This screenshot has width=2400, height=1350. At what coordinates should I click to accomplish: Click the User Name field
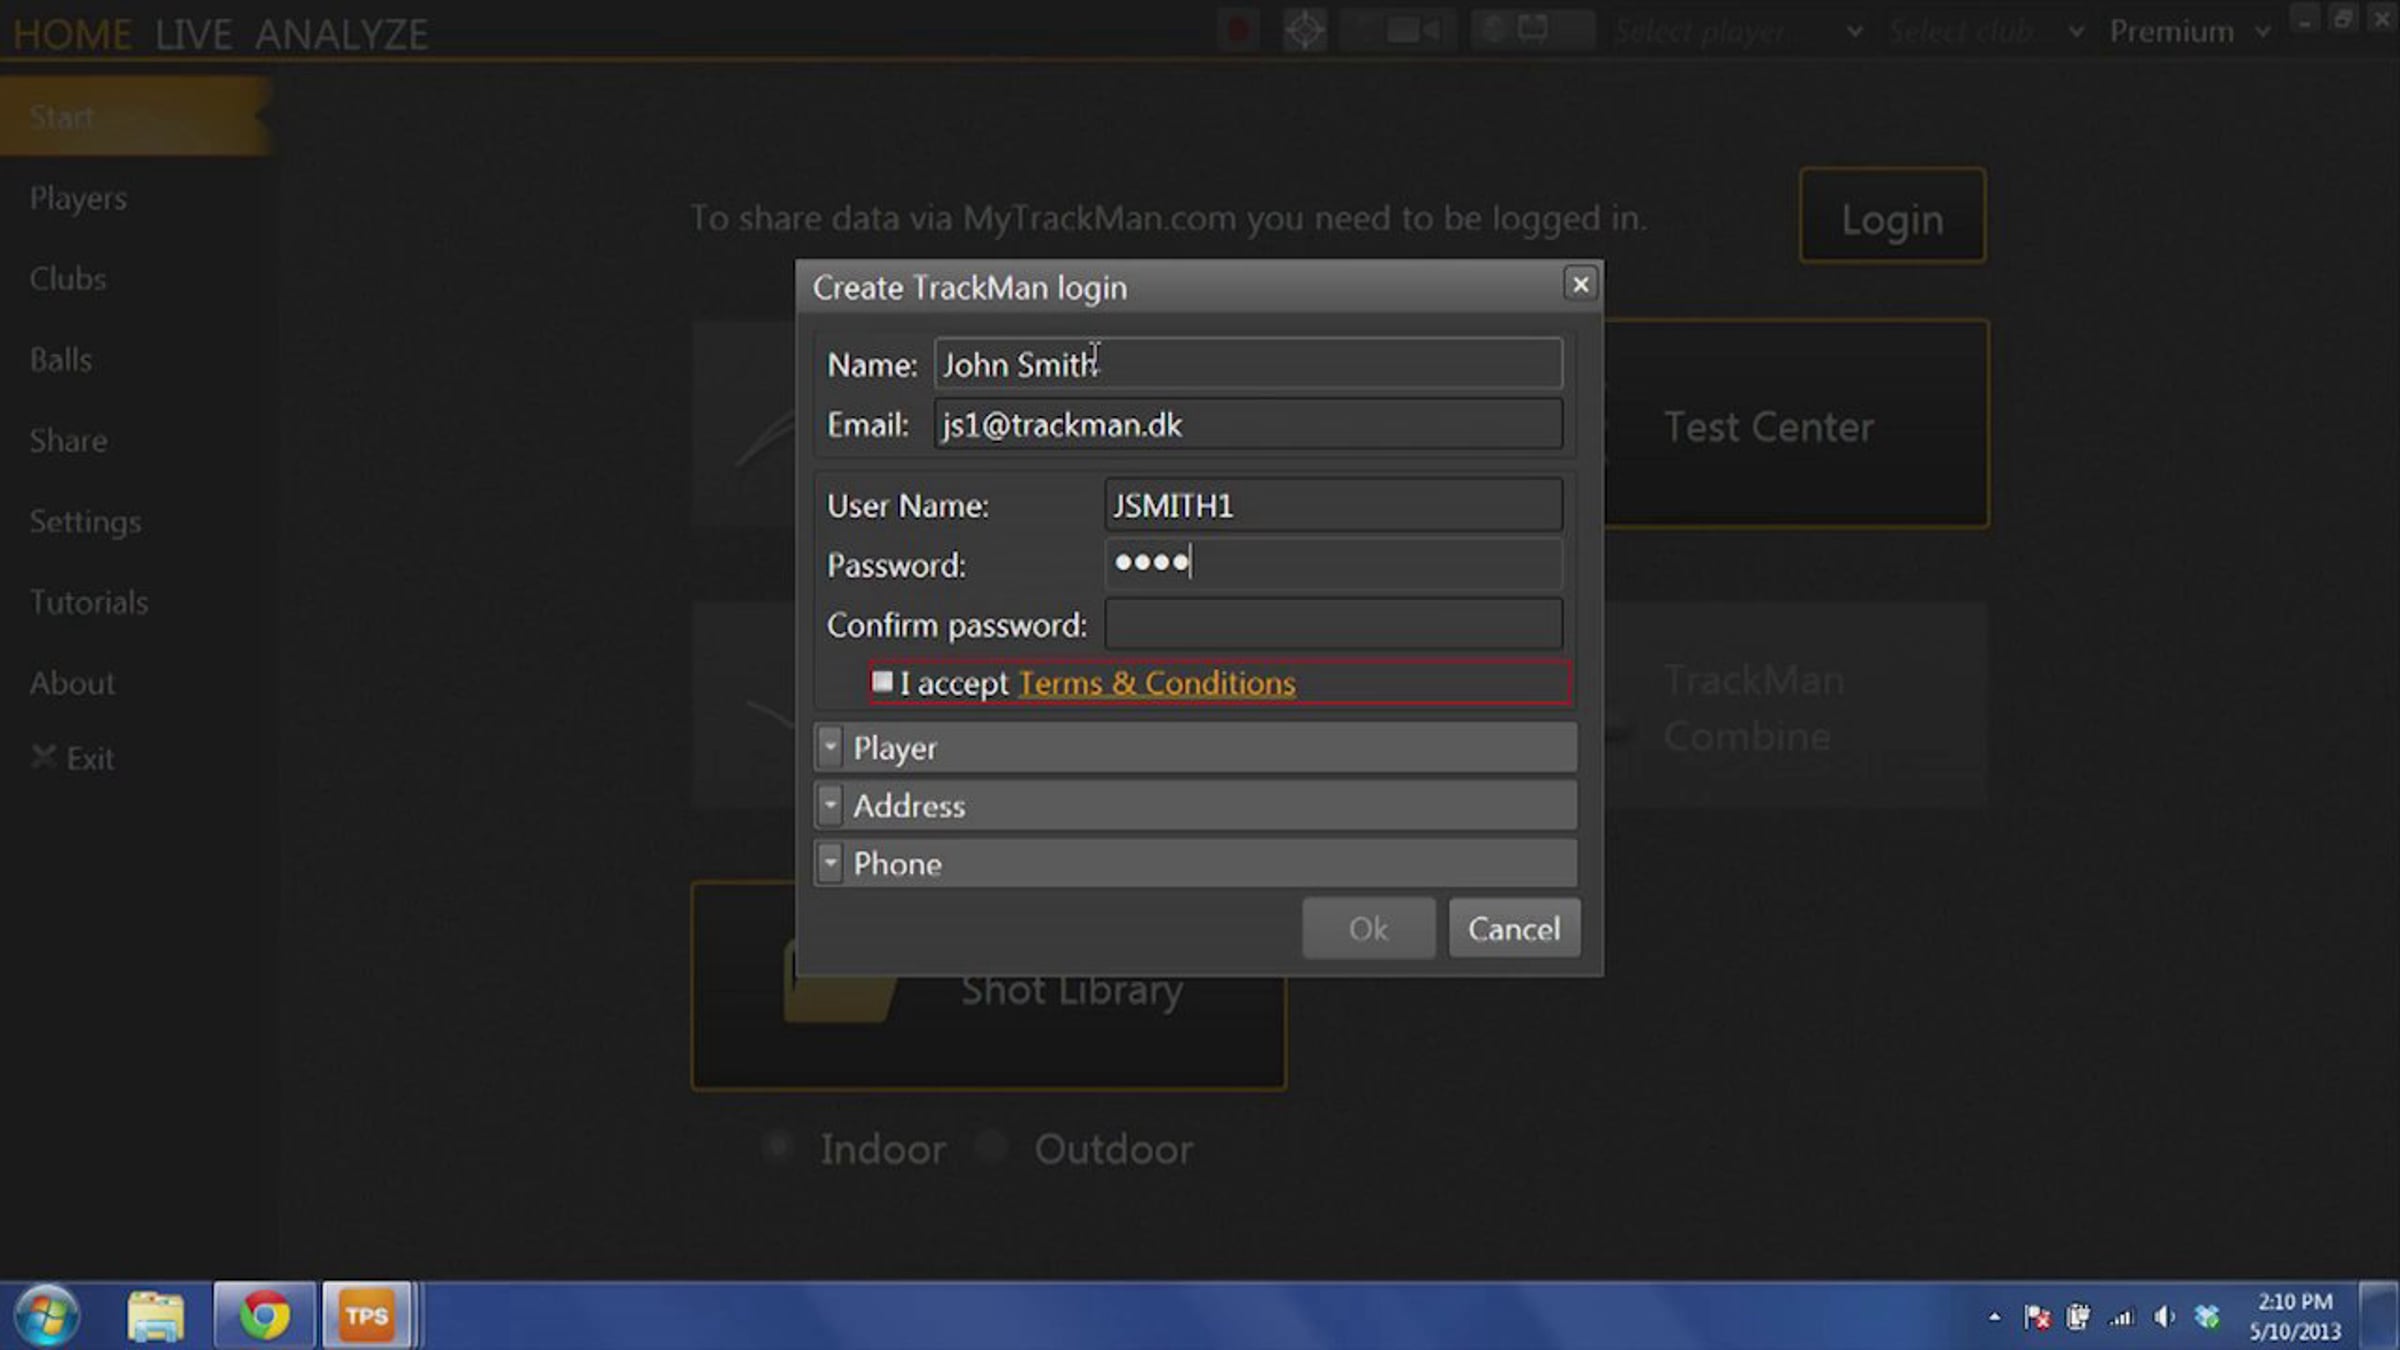click(x=1333, y=505)
